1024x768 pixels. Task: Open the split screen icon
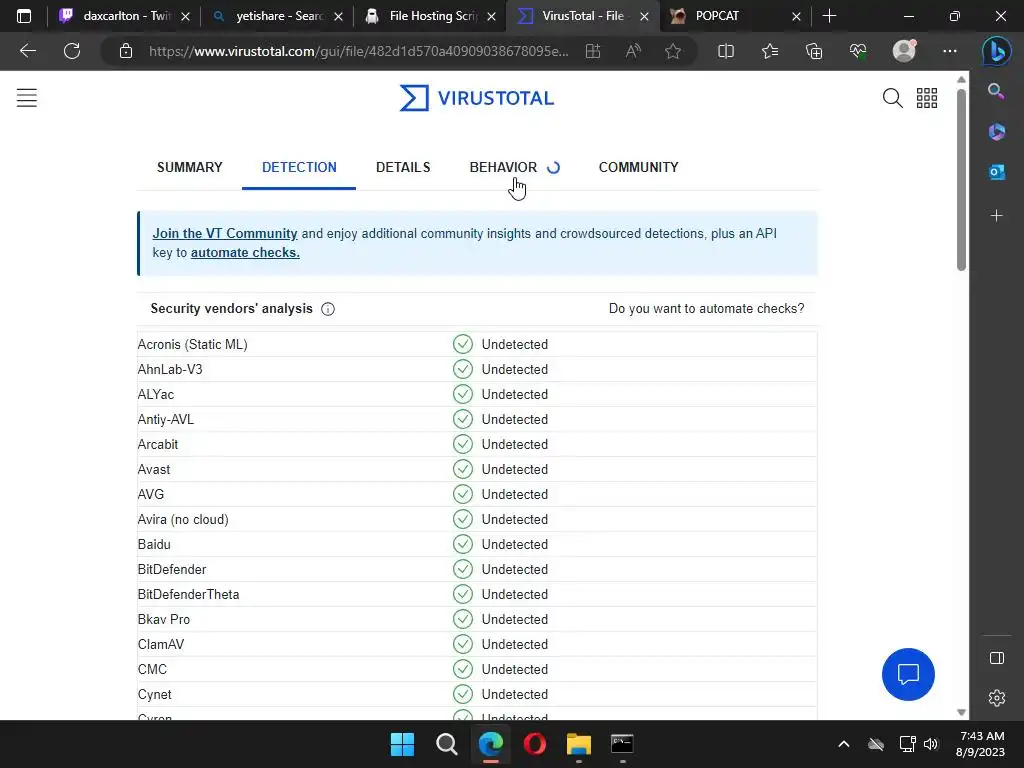726,51
